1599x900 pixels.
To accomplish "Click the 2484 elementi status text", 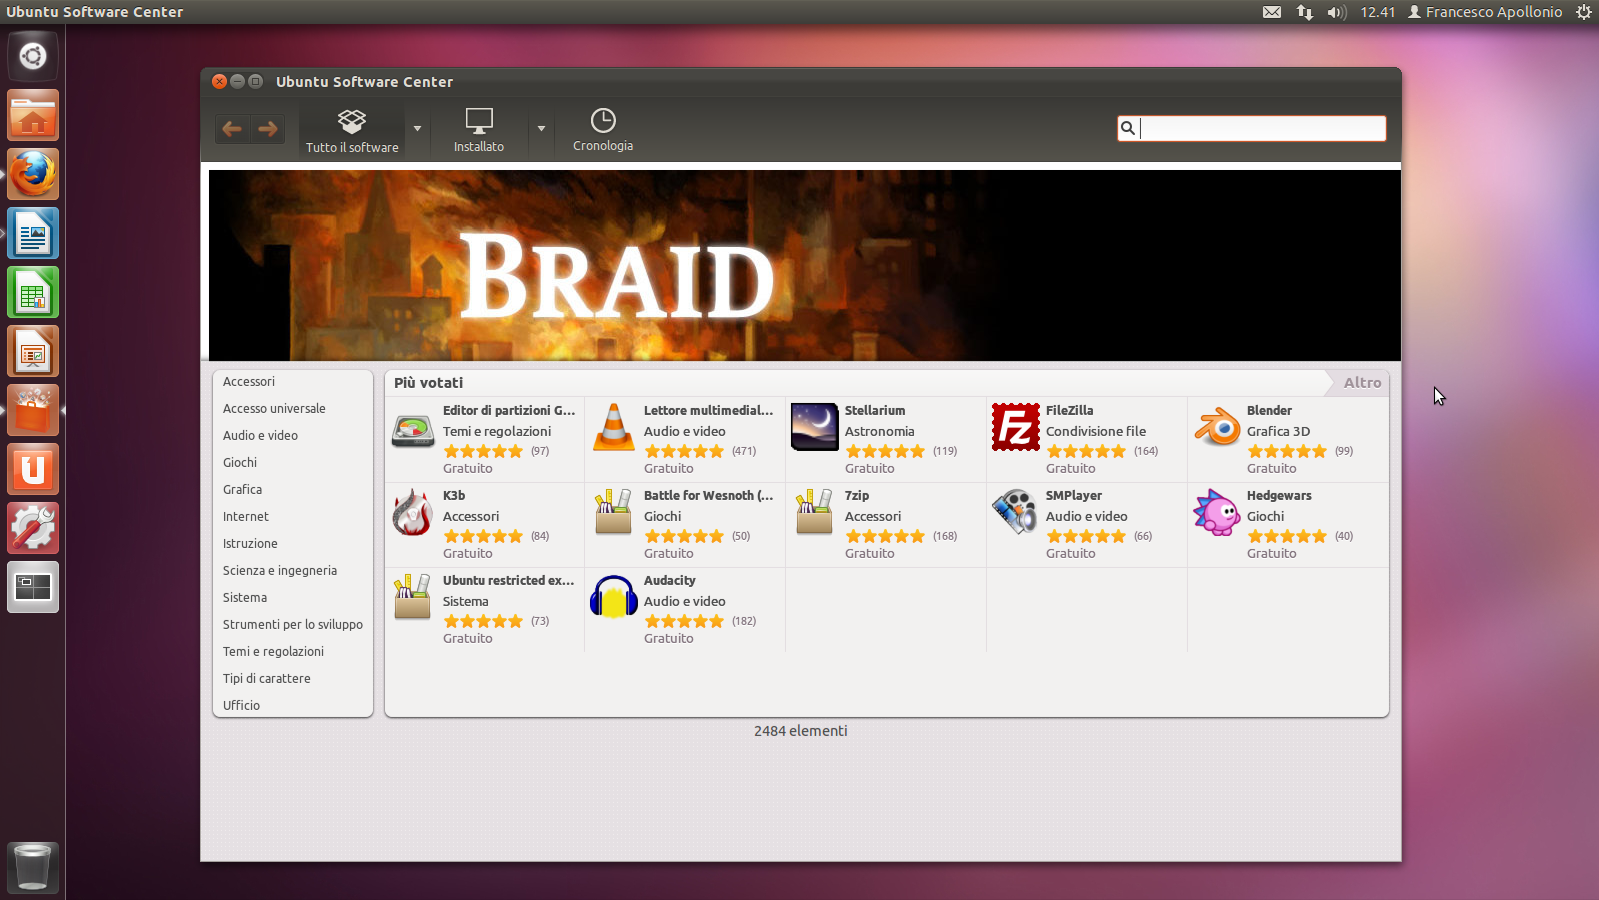I will 801,731.
